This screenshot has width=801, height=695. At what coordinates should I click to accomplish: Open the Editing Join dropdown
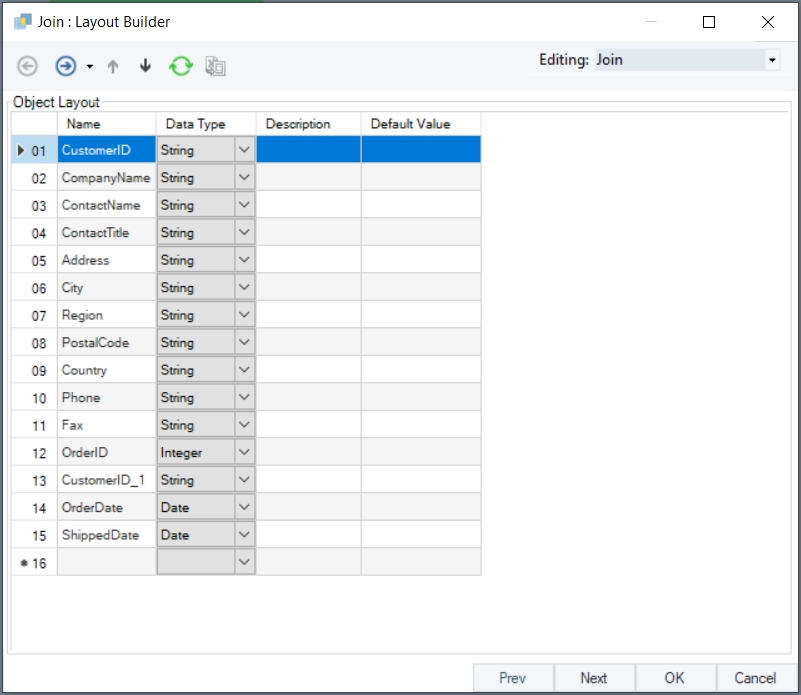[x=771, y=60]
